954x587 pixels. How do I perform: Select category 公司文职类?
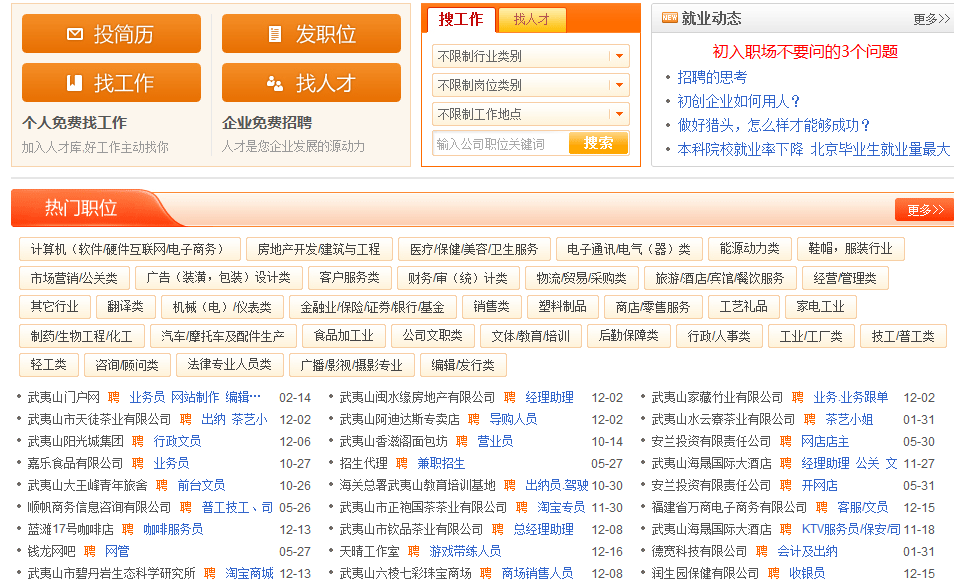[433, 336]
